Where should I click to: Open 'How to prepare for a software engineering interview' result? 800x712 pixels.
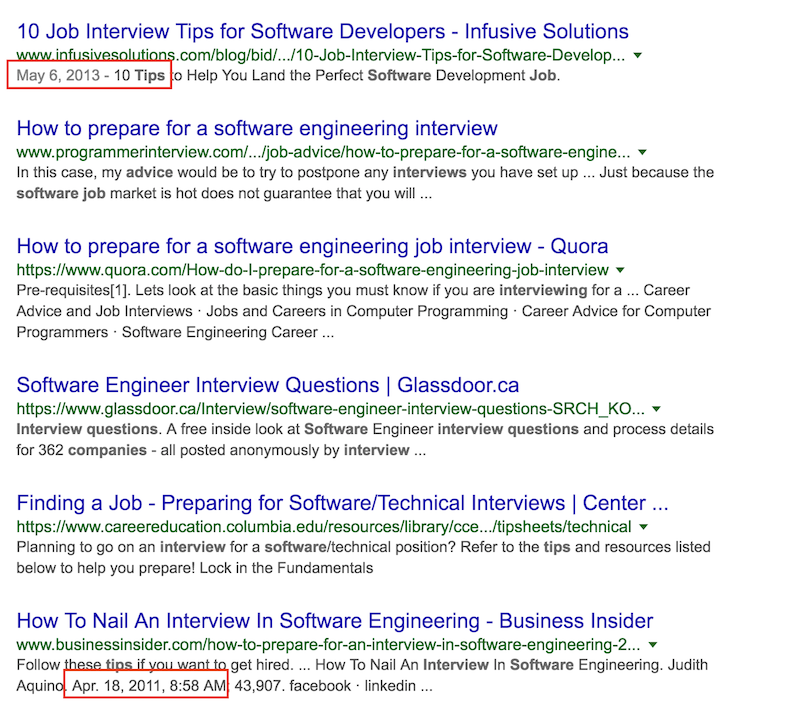257,129
